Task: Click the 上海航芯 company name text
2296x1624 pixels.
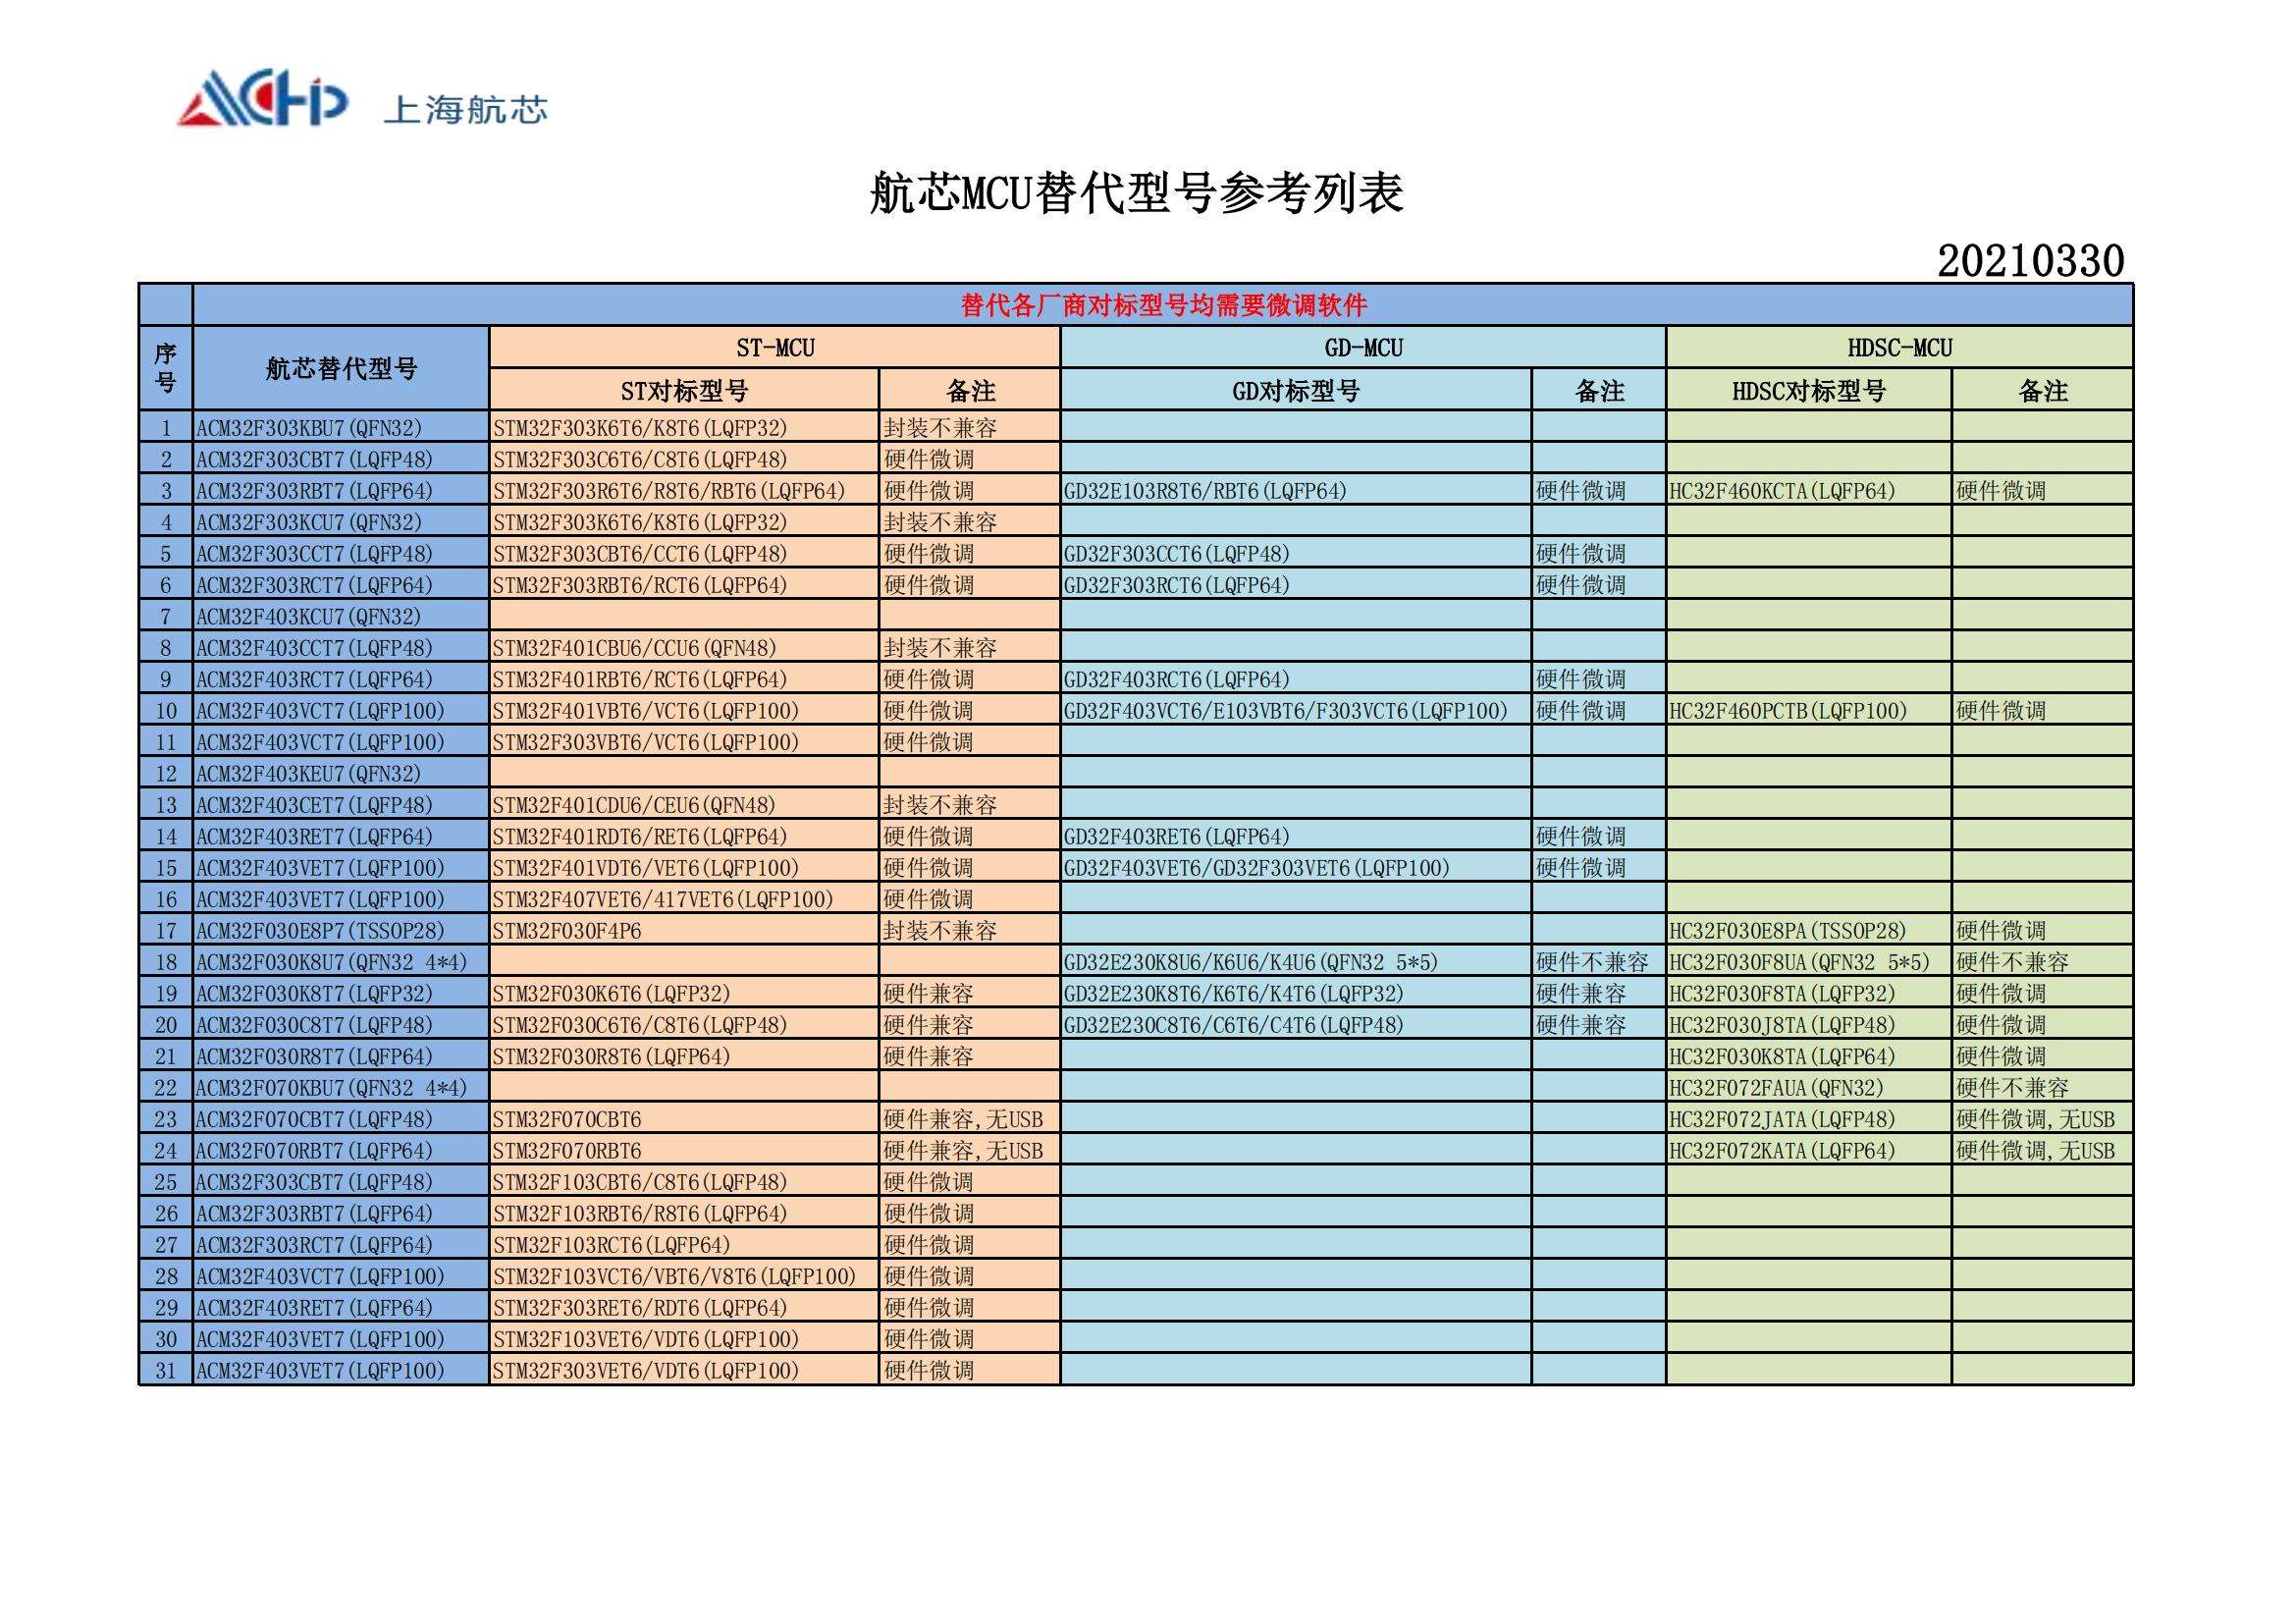Action: 466,109
